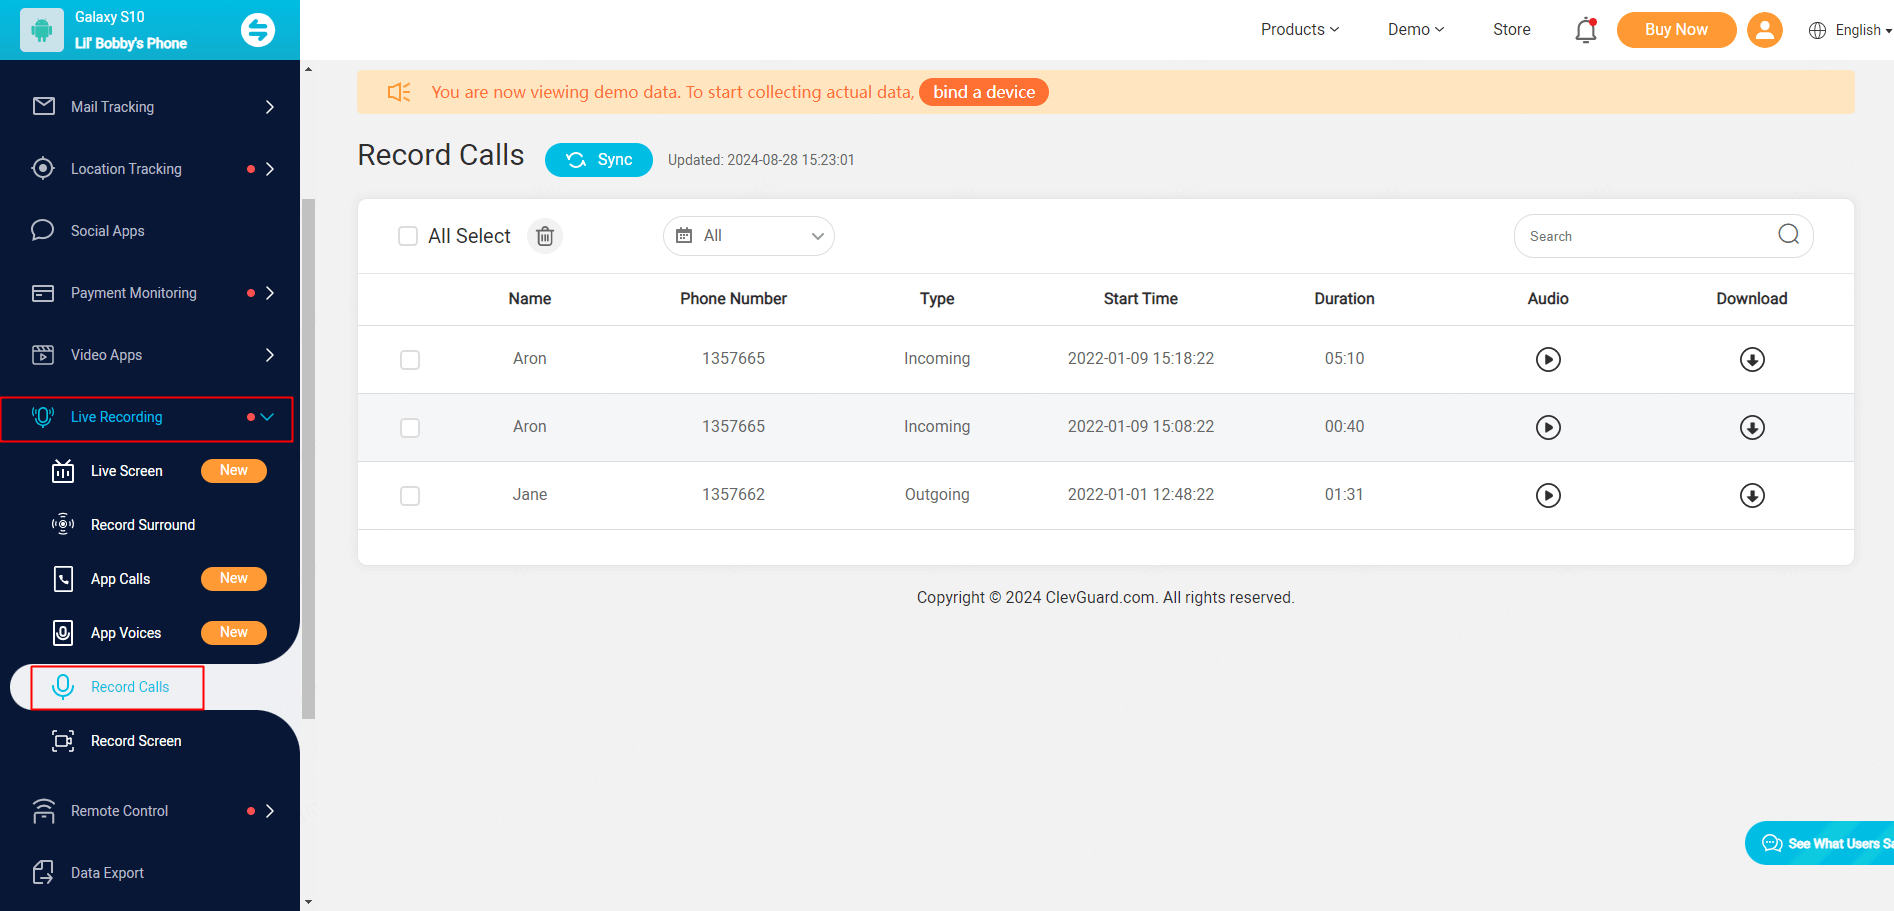Click the speaker announcement icon in banner
The width and height of the screenshot is (1894, 911).
399,92
